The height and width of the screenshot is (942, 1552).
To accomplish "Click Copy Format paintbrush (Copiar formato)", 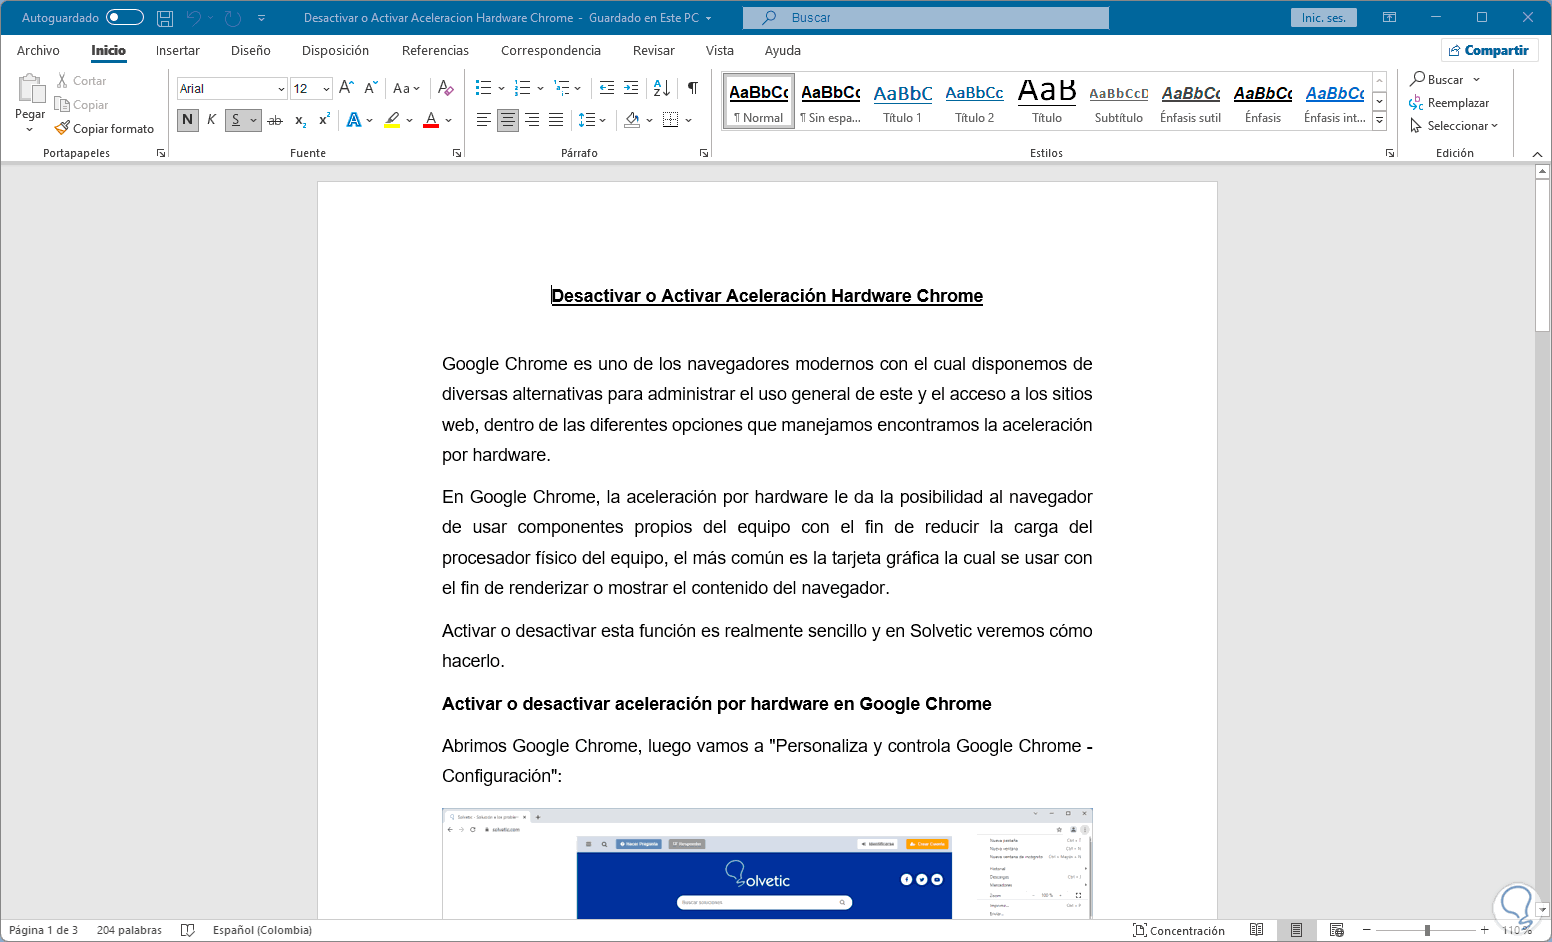I will coord(105,128).
